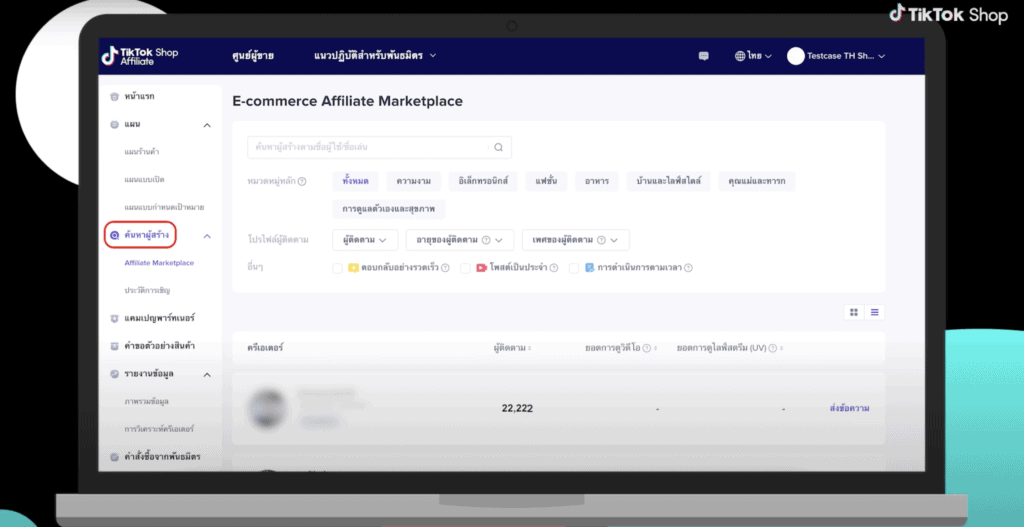The width and height of the screenshot is (1024, 527).
Task: Click help icon beside ยอดการดูไลฟ์สตรีม header
Action: [773, 348]
